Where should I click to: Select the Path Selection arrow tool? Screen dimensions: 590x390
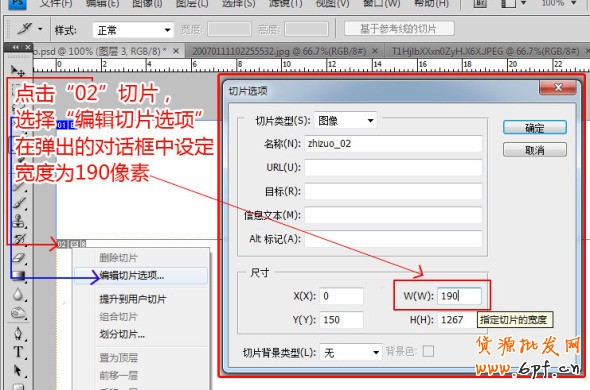[18, 370]
